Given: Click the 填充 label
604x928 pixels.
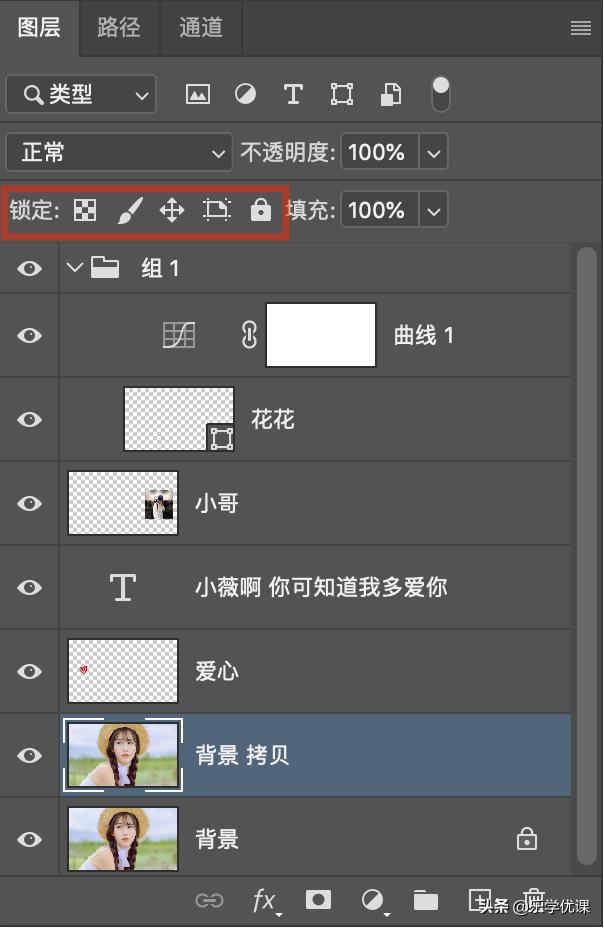Looking at the screenshot, I should point(311,210).
